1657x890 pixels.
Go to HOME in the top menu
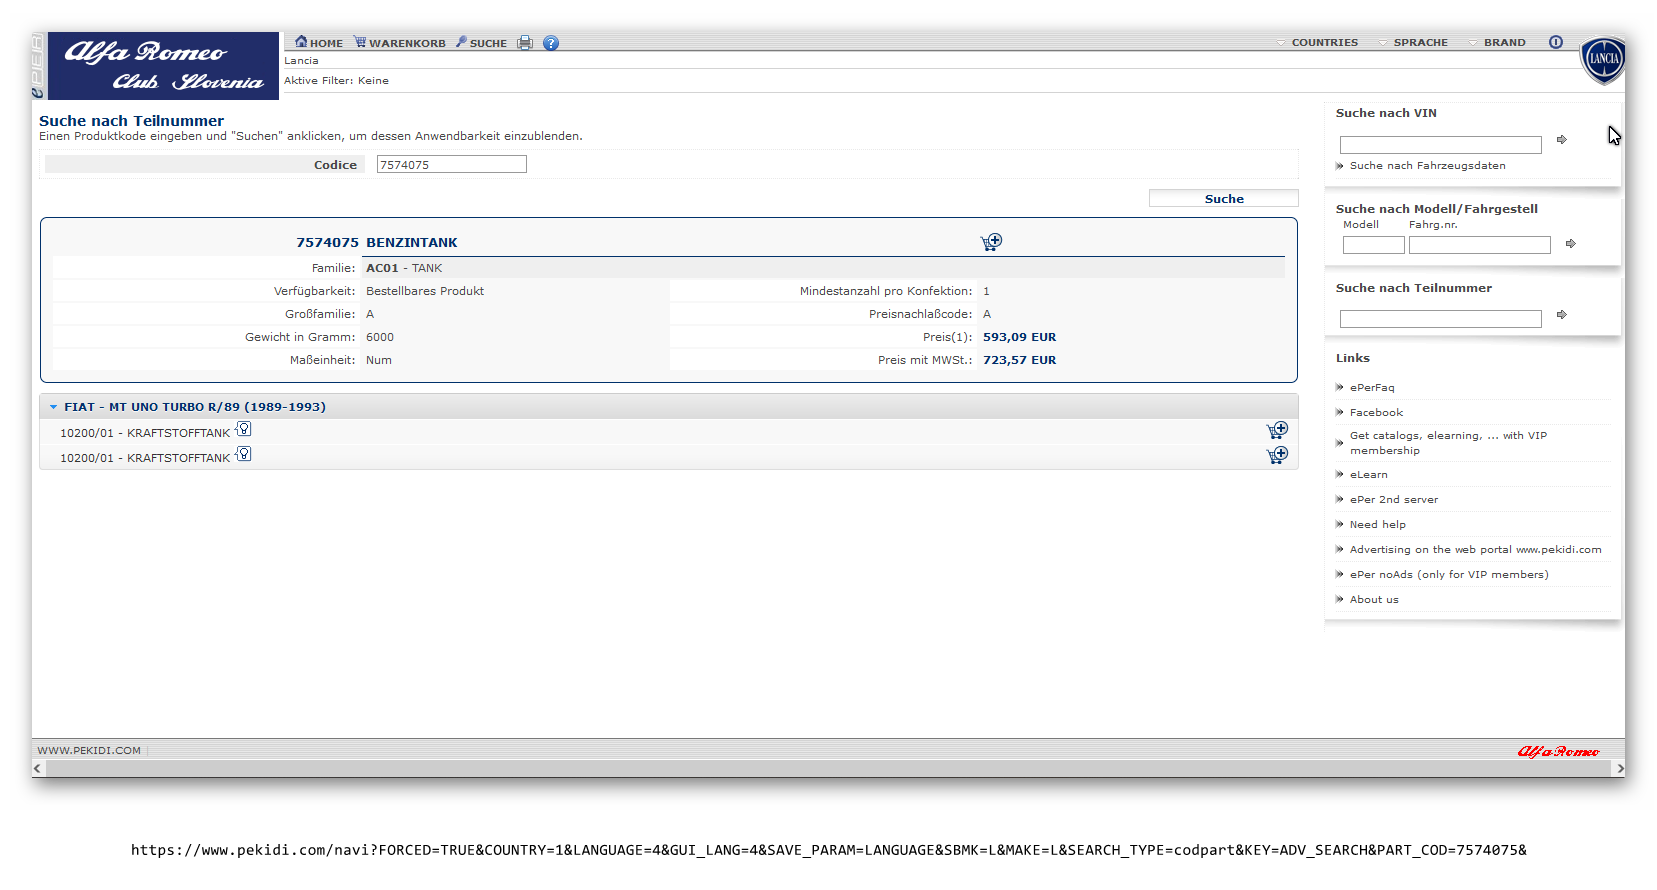319,43
